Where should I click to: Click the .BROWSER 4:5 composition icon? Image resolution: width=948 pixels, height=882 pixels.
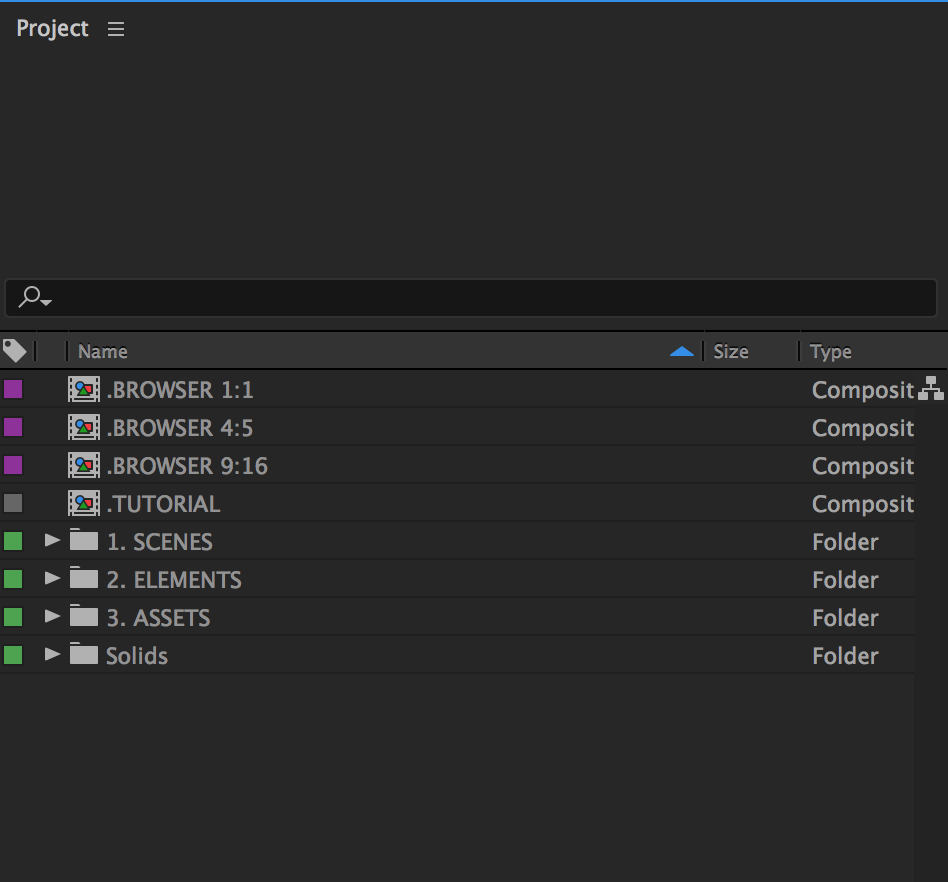tap(84, 428)
